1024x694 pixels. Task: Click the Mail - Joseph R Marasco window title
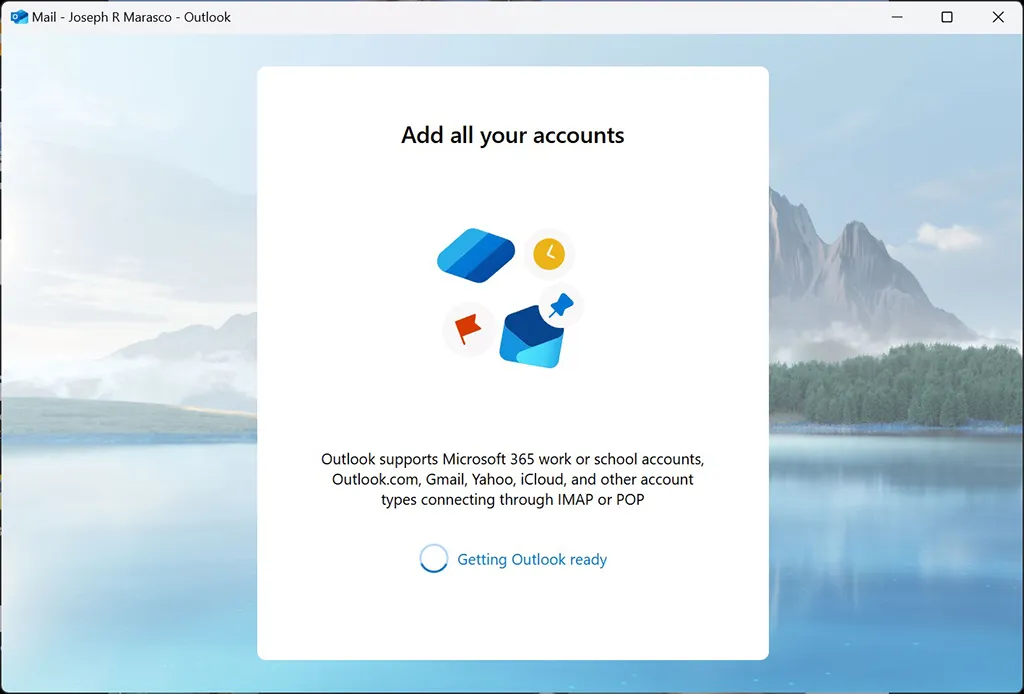[131, 17]
